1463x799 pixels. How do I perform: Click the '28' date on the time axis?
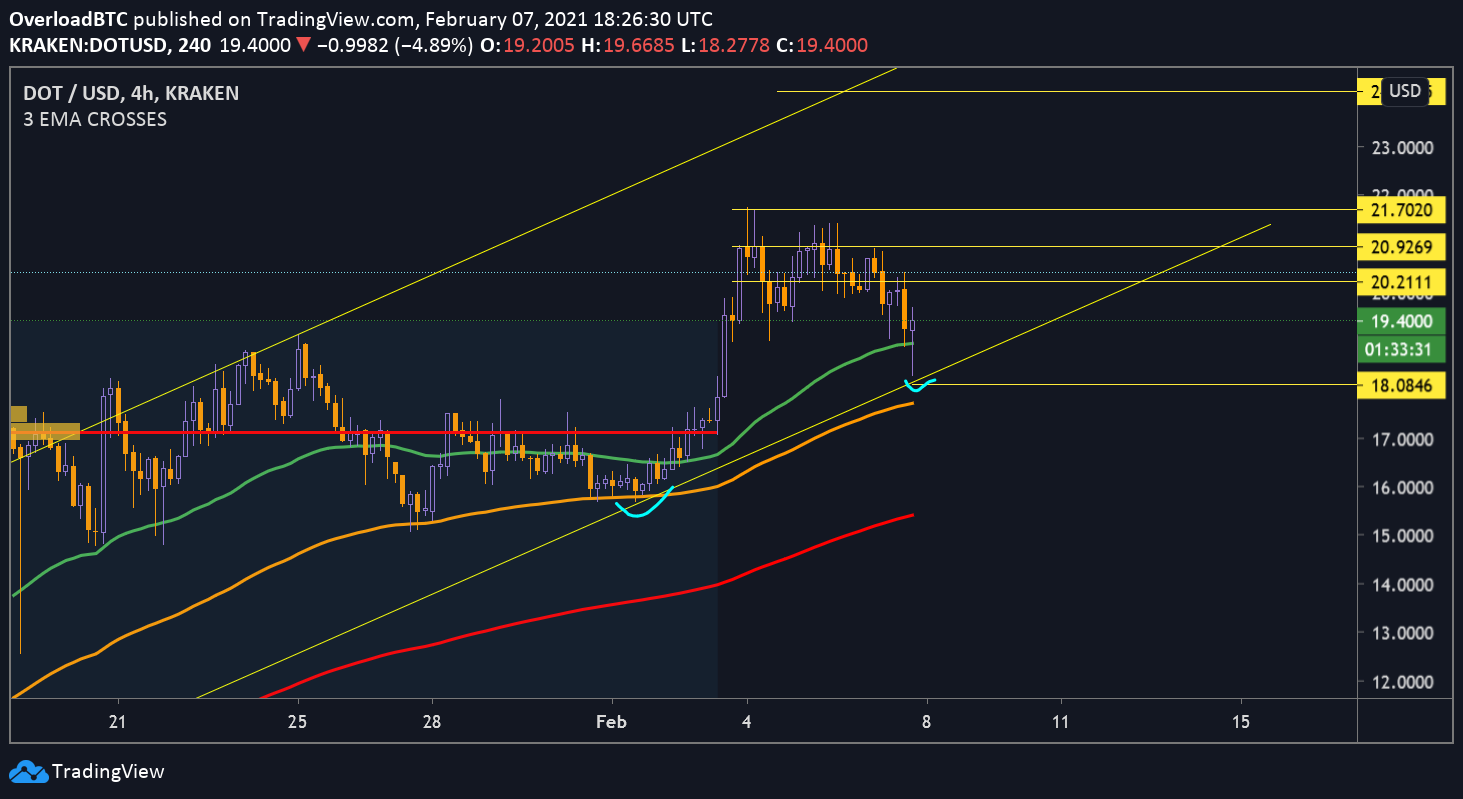pyautogui.click(x=432, y=722)
